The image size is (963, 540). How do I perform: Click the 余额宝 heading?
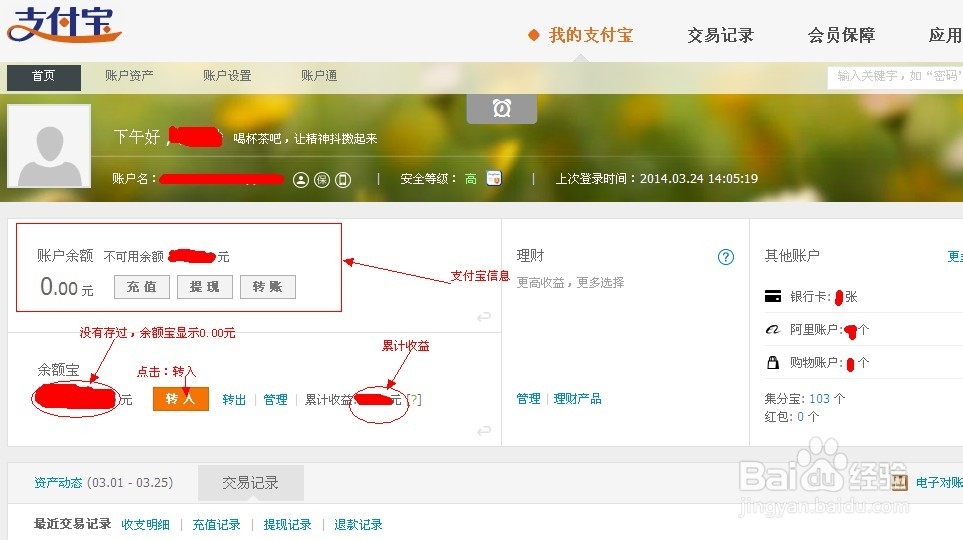click(x=58, y=370)
